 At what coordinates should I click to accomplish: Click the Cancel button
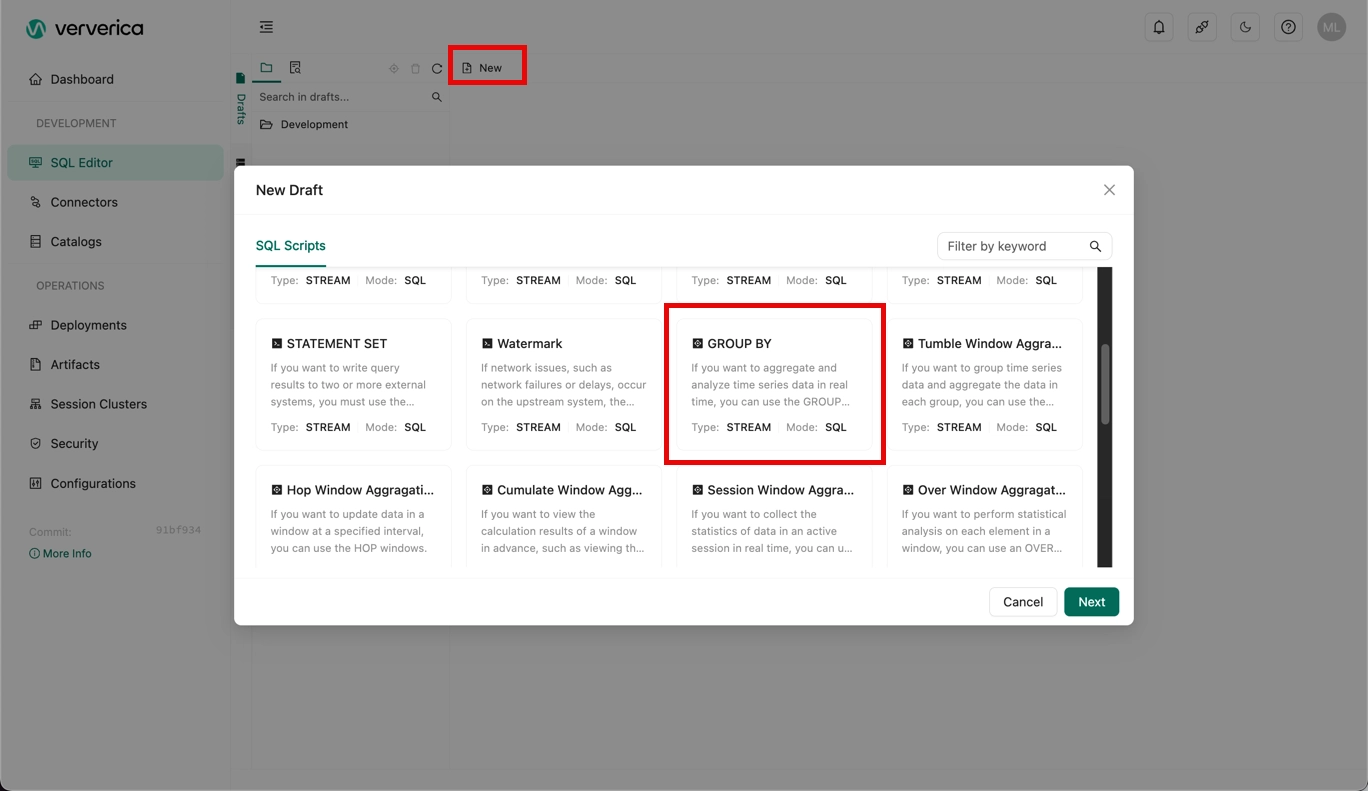(1023, 602)
